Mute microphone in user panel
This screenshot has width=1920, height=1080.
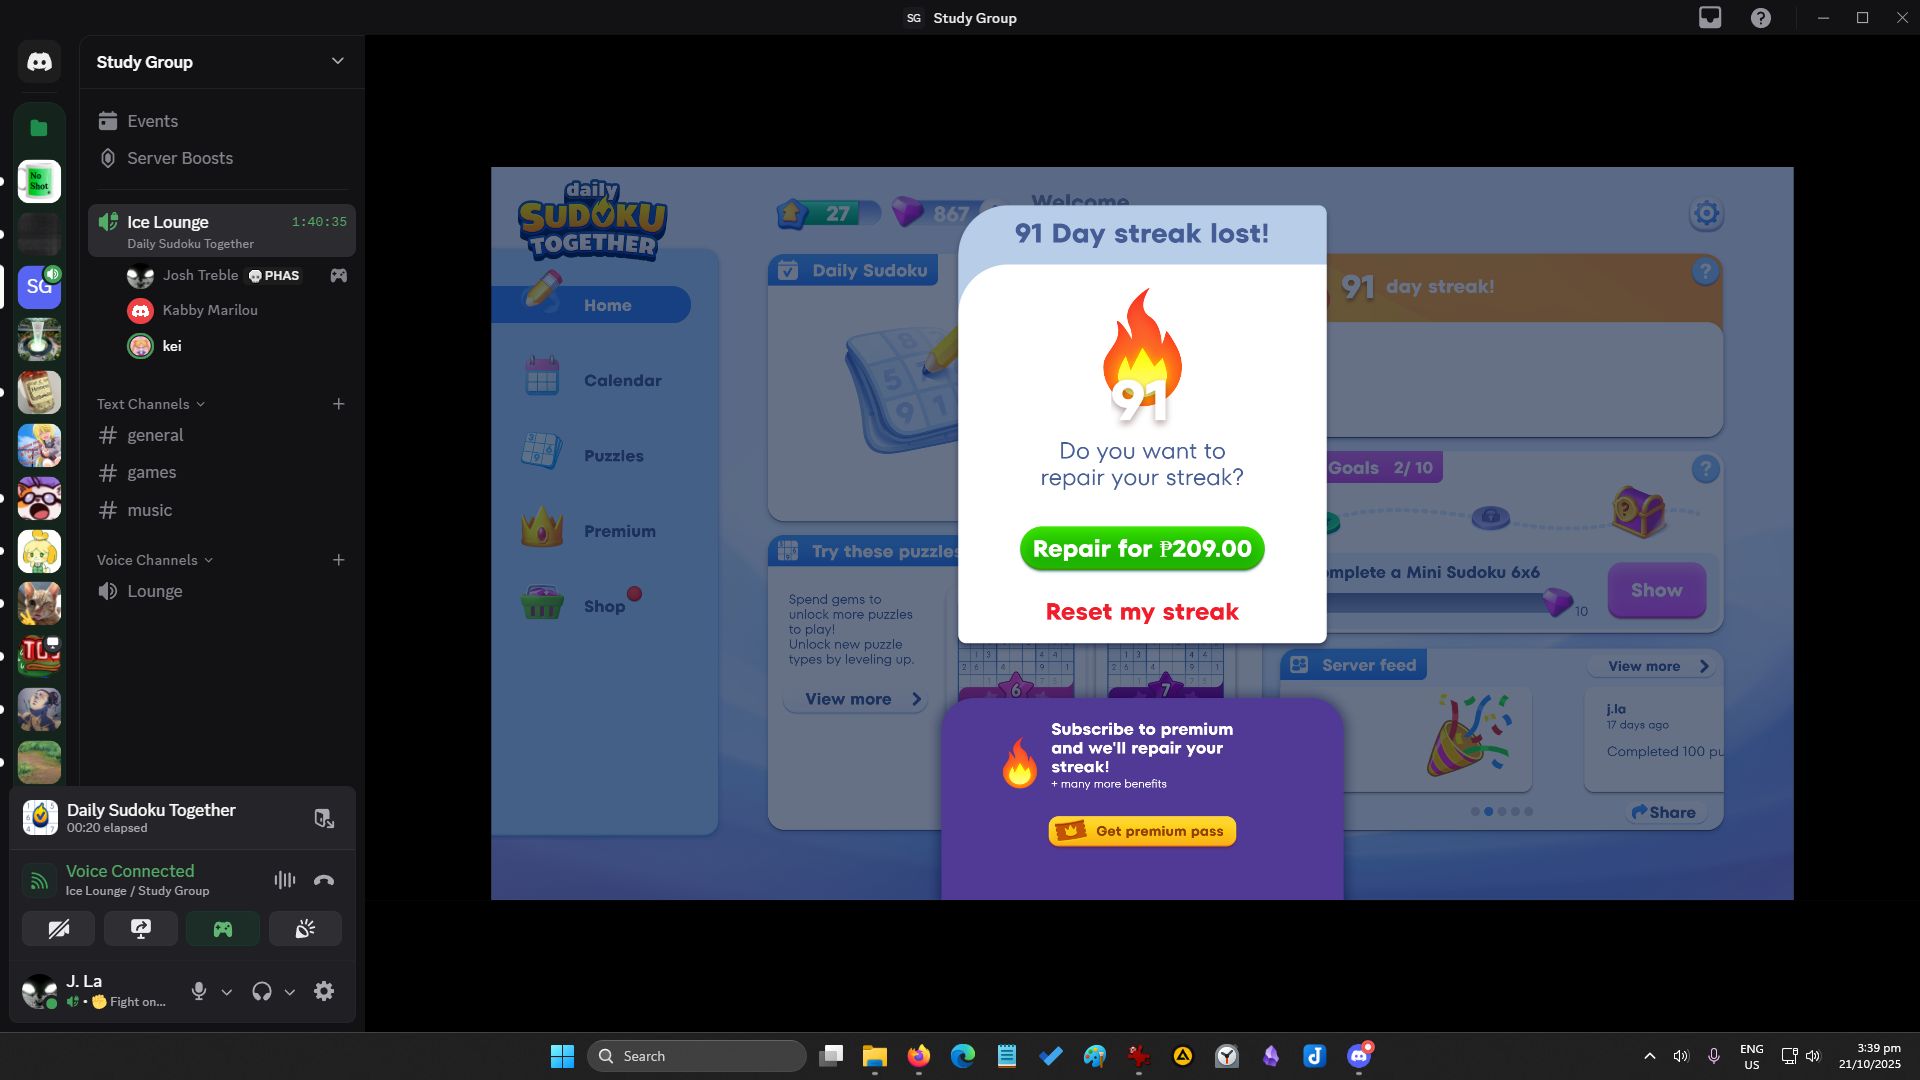[x=199, y=991]
